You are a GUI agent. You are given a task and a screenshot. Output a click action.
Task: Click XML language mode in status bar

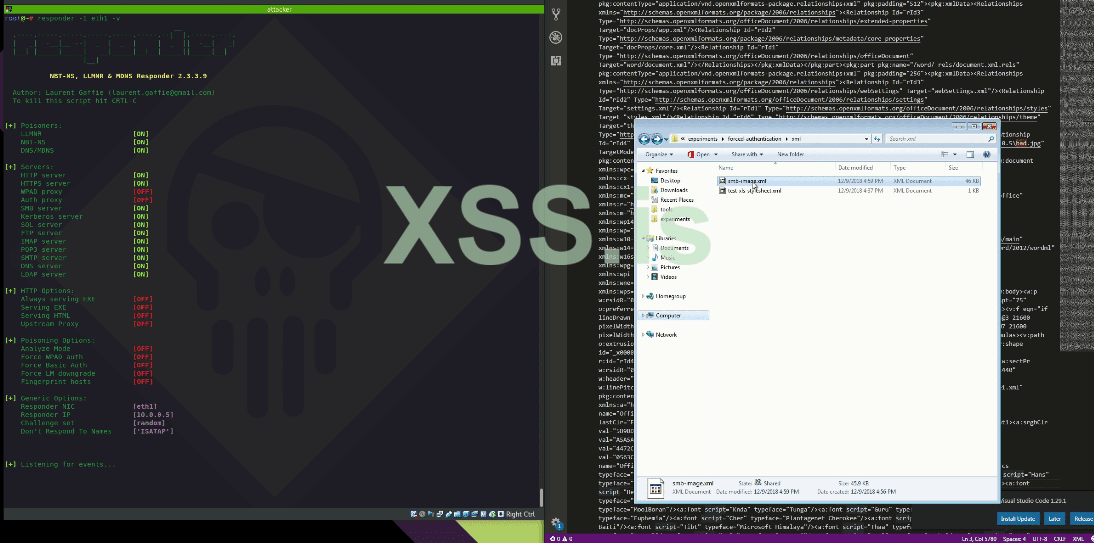pos(1078,539)
